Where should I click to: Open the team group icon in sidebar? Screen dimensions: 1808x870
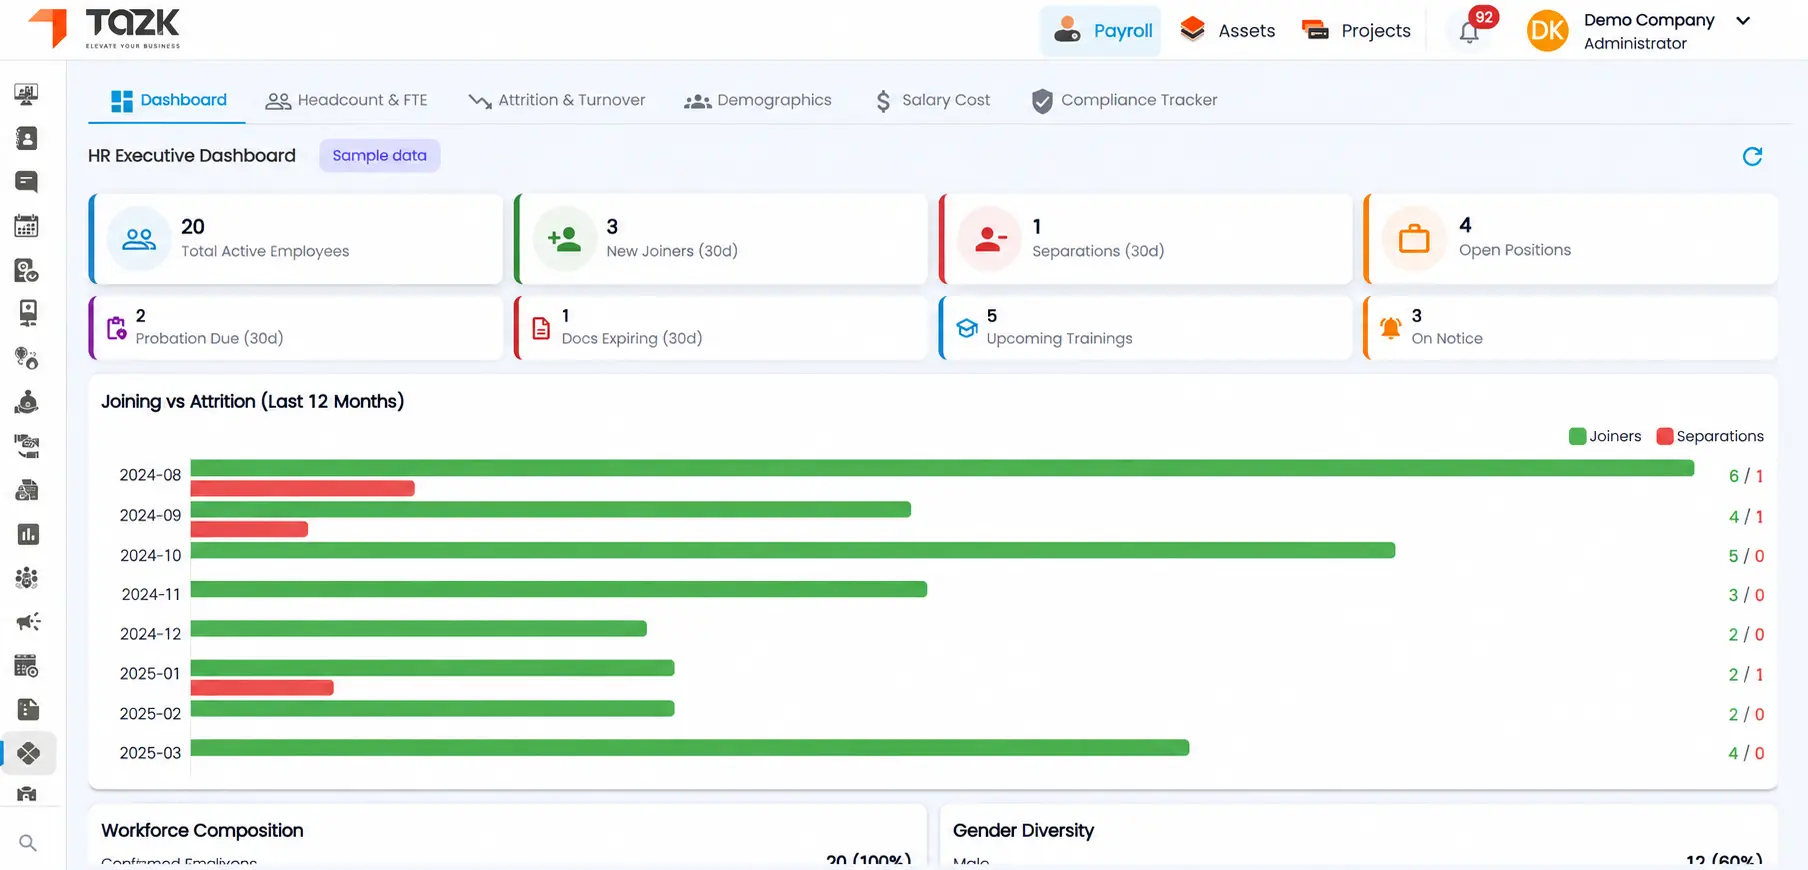(27, 578)
